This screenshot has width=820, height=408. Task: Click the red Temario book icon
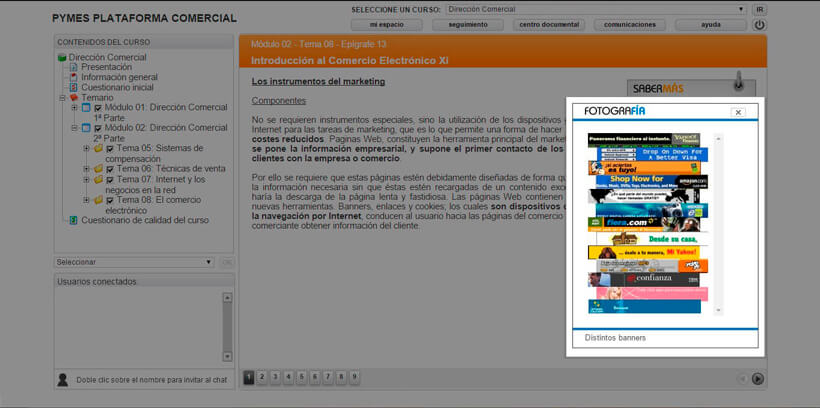click(x=74, y=98)
